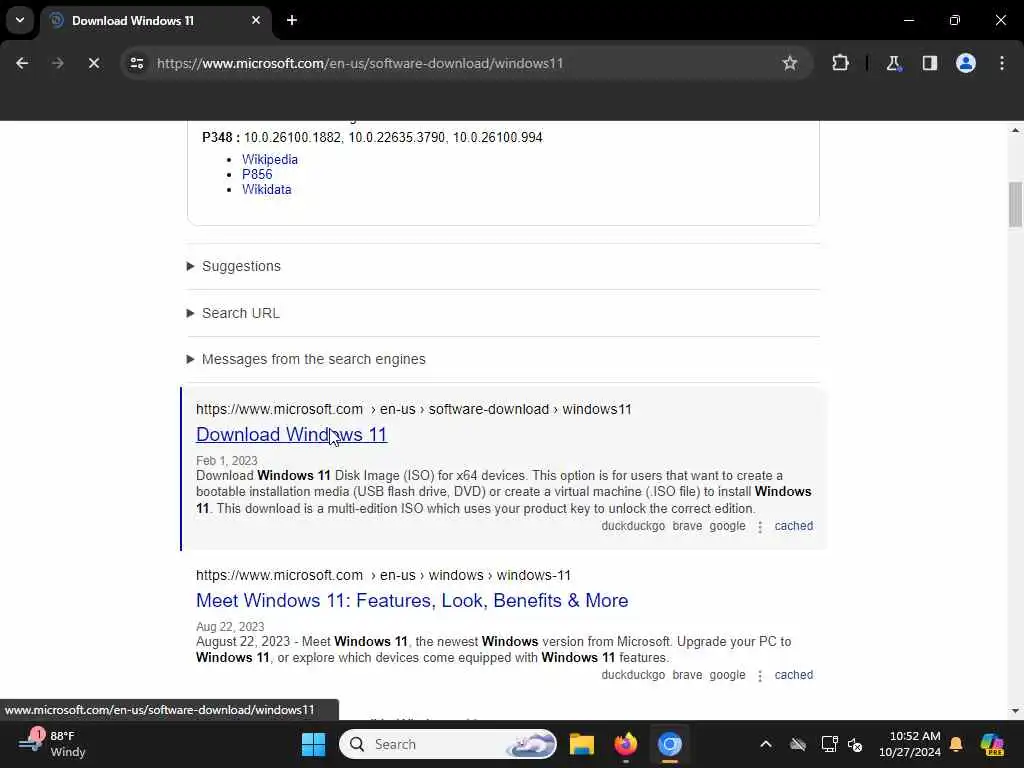Open File Explorer from the taskbar
1024x768 pixels.
coord(581,744)
